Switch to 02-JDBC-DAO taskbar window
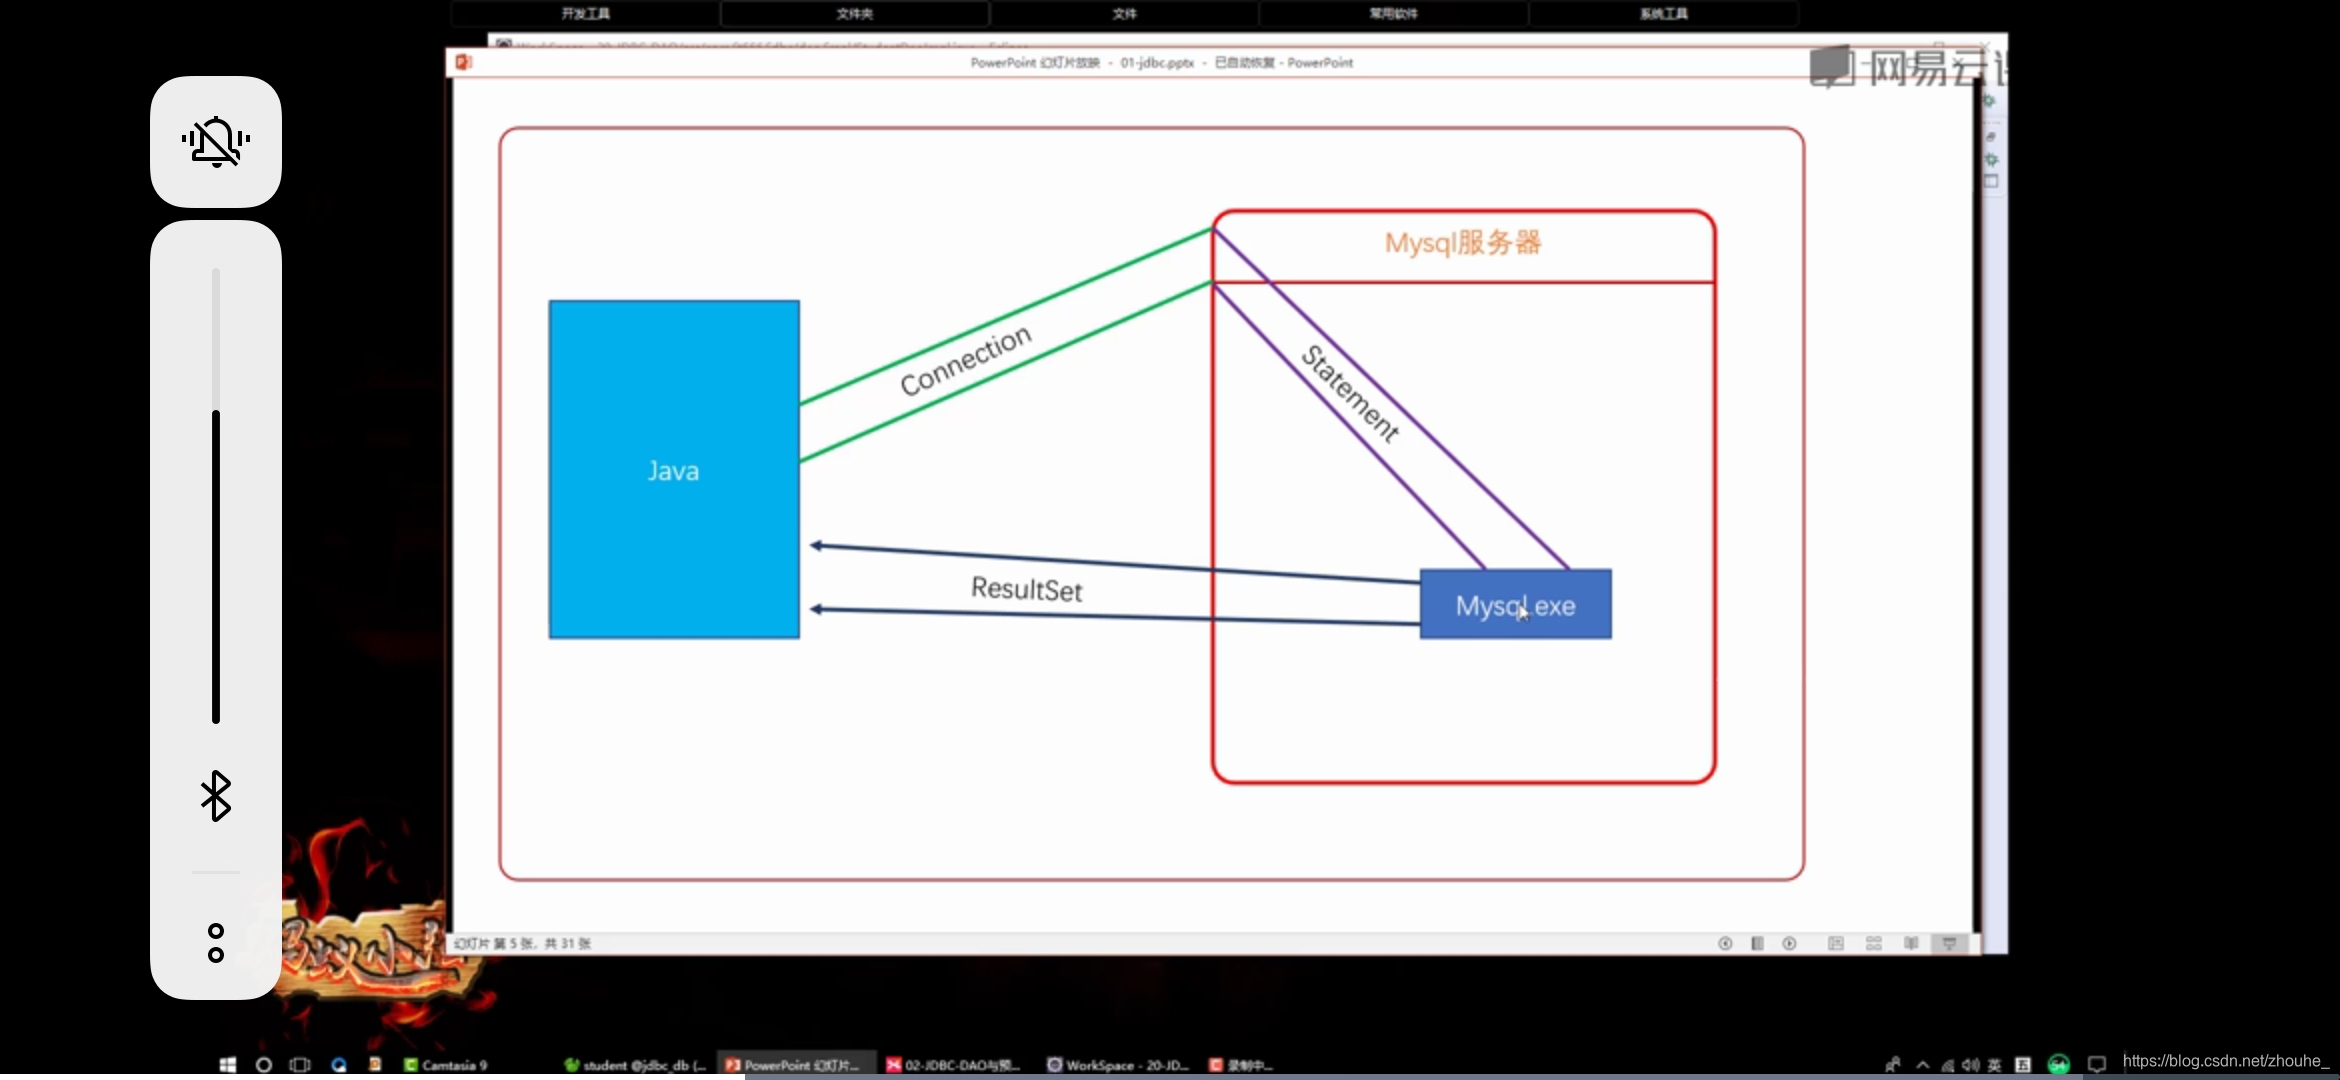Image resolution: width=2340 pixels, height=1080 pixels. point(953,1065)
